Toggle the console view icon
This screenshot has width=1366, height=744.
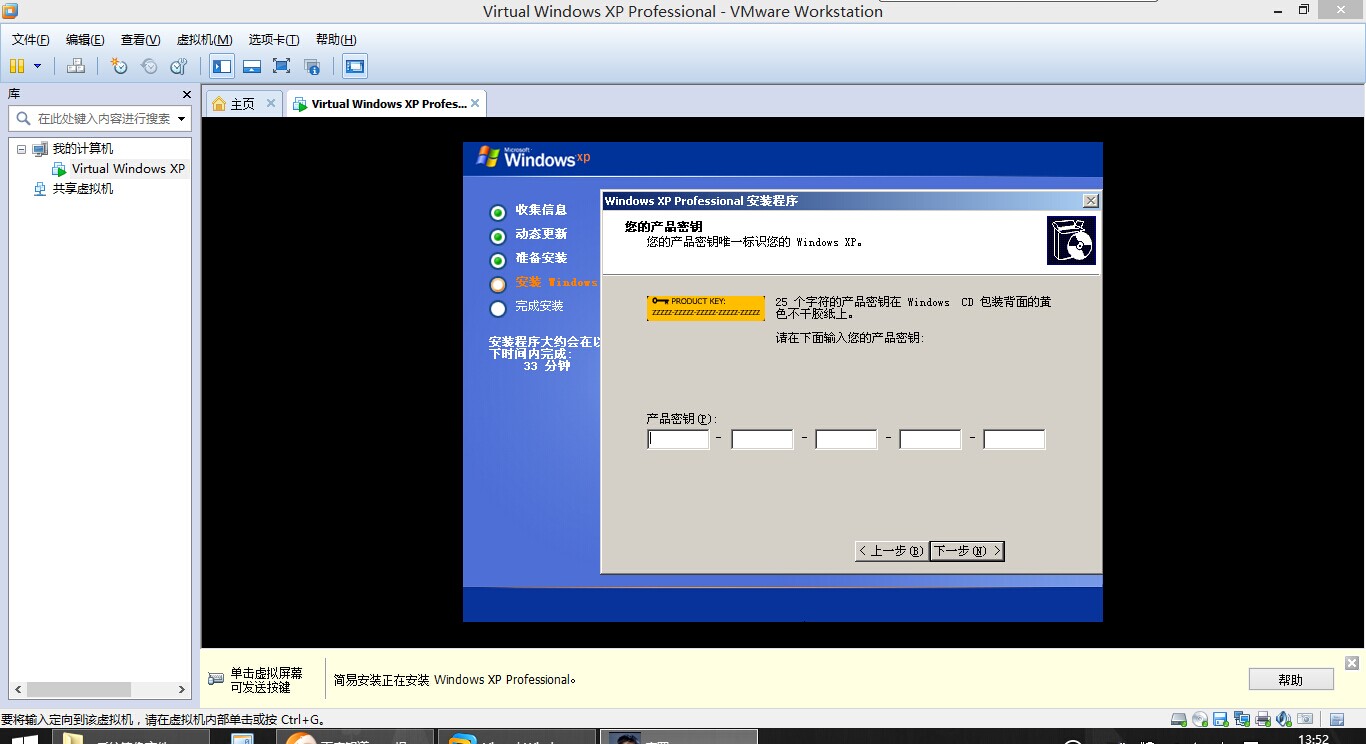coord(354,66)
